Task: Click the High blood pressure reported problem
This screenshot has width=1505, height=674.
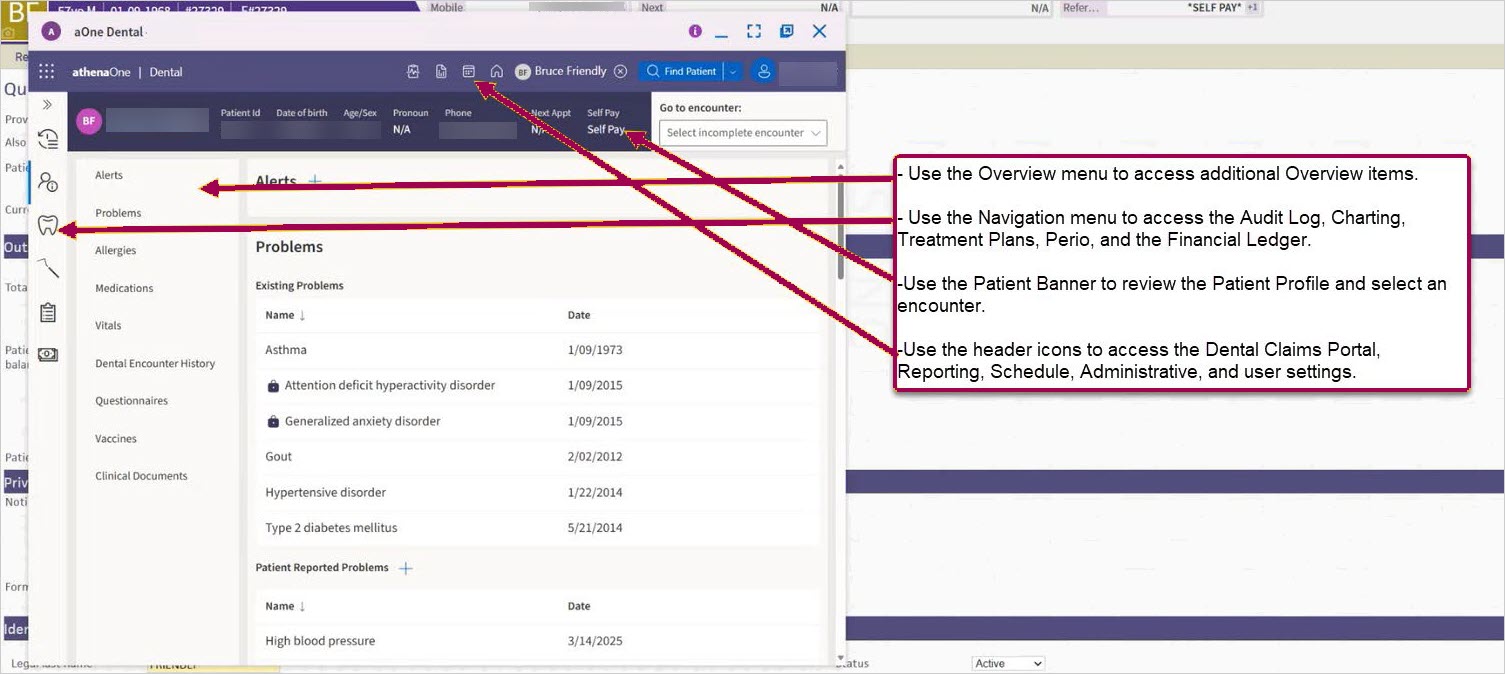Action: click(320, 641)
